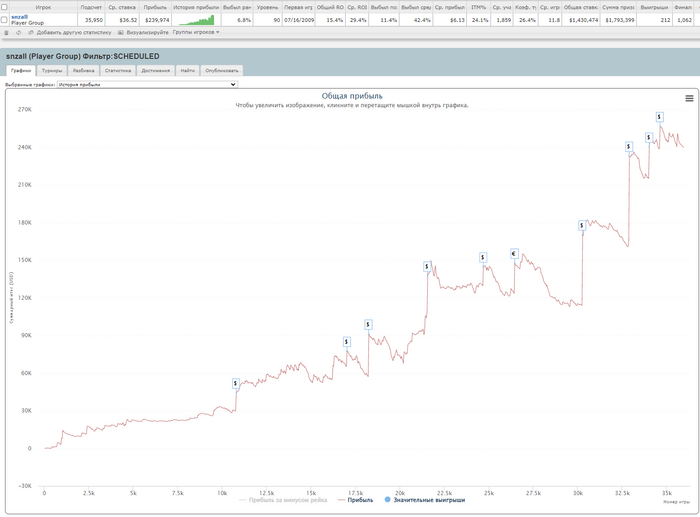This screenshot has height=517, width=700.
Task: Click the first game date 07/16/2009
Action: click(x=299, y=20)
